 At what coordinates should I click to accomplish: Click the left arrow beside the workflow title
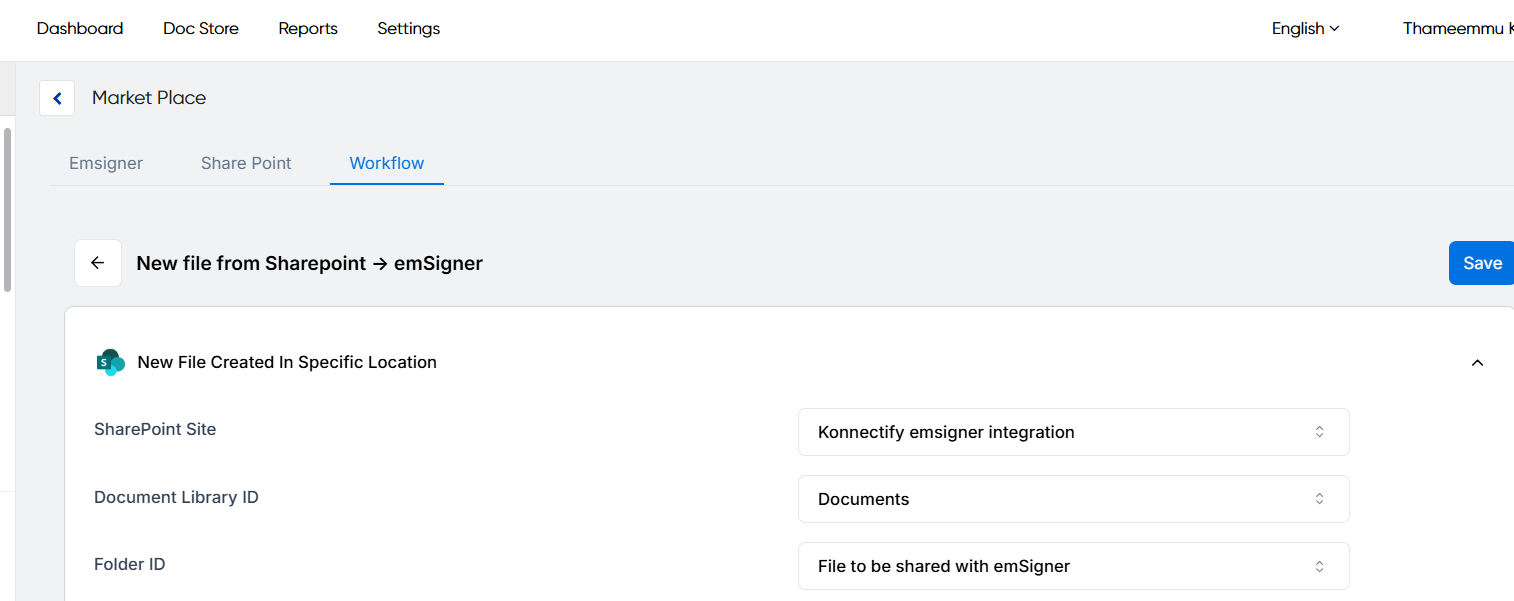tap(98, 263)
